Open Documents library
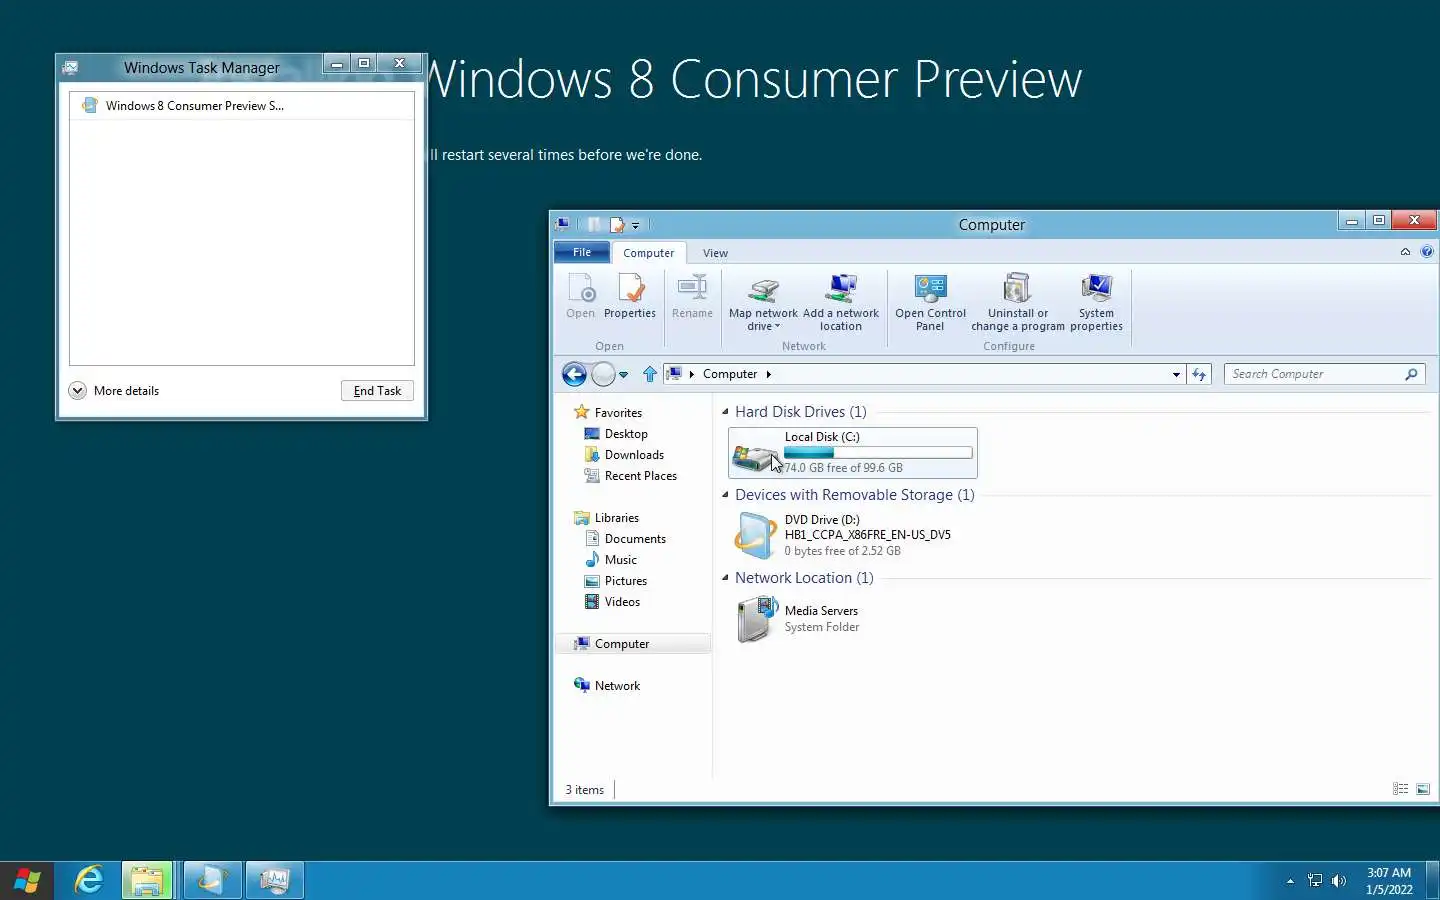This screenshot has width=1440, height=900. 635,539
